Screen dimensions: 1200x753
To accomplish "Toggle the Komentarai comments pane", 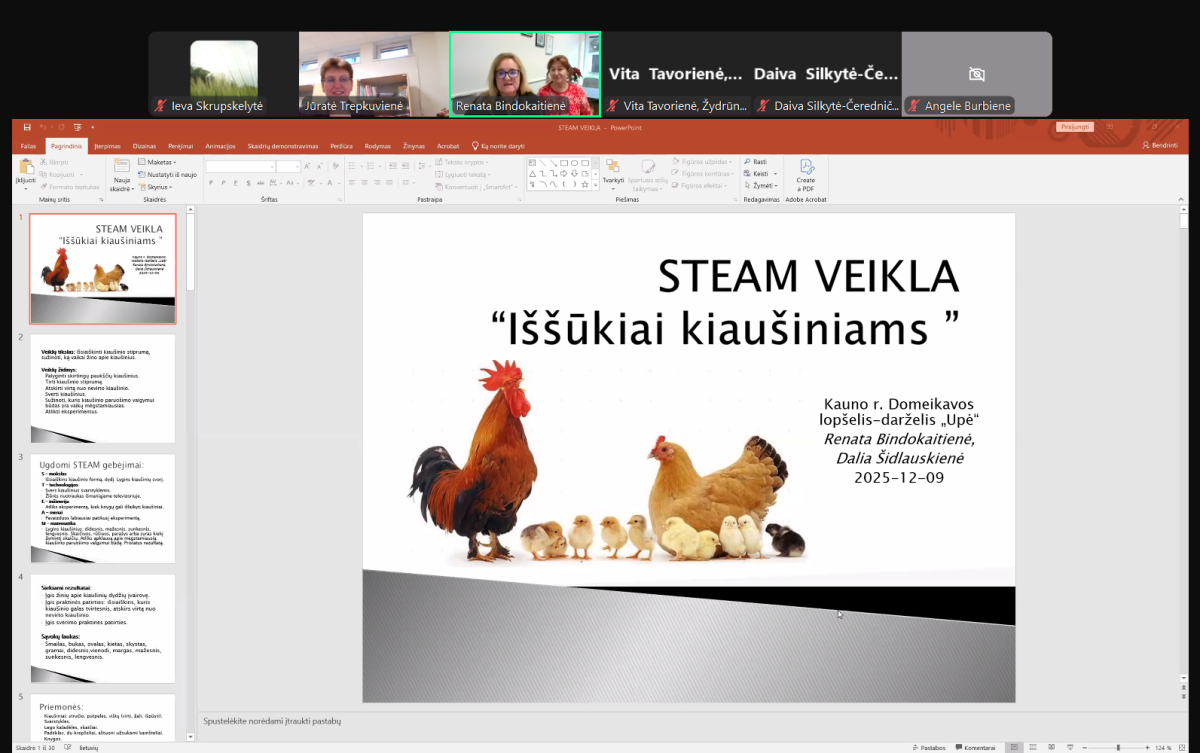I will 976,747.
